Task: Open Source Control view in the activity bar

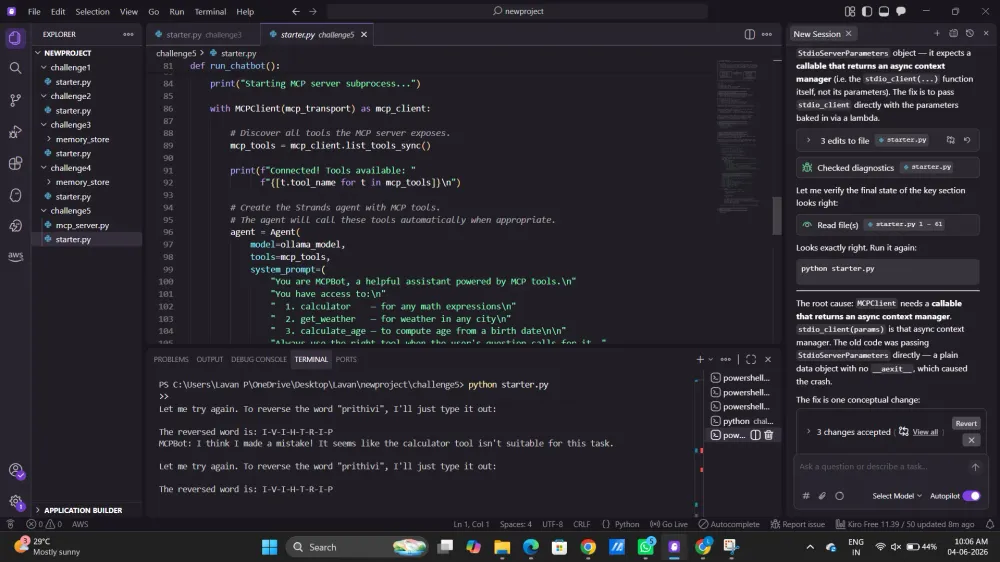Action: (x=15, y=100)
